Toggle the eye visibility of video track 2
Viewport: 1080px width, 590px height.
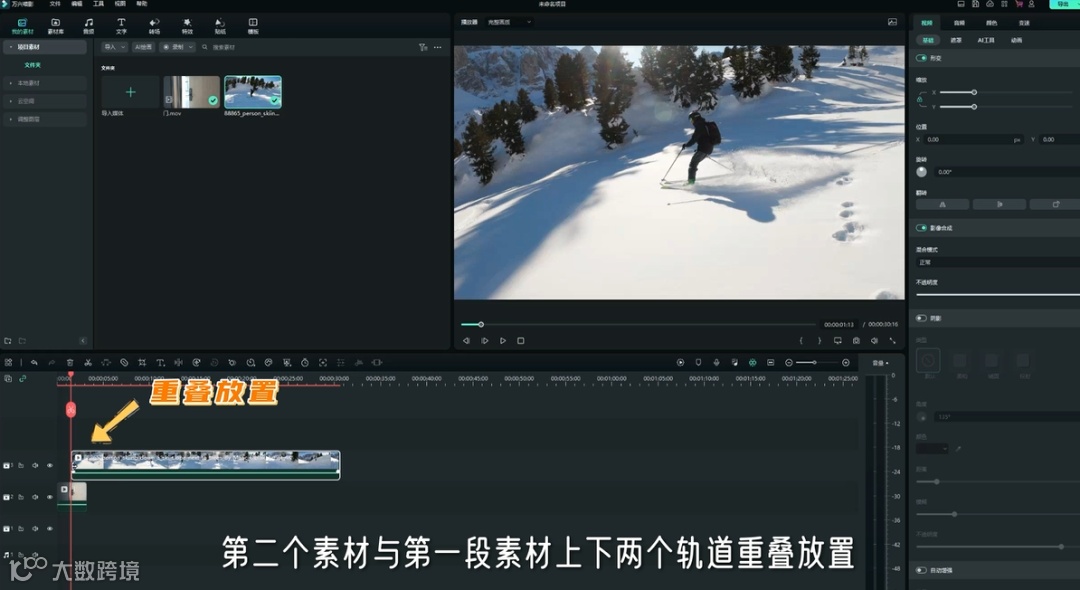pyautogui.click(x=50, y=497)
